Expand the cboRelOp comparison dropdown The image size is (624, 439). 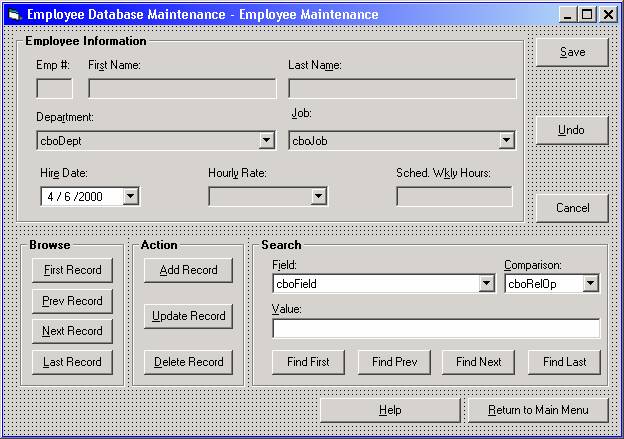pos(591,284)
